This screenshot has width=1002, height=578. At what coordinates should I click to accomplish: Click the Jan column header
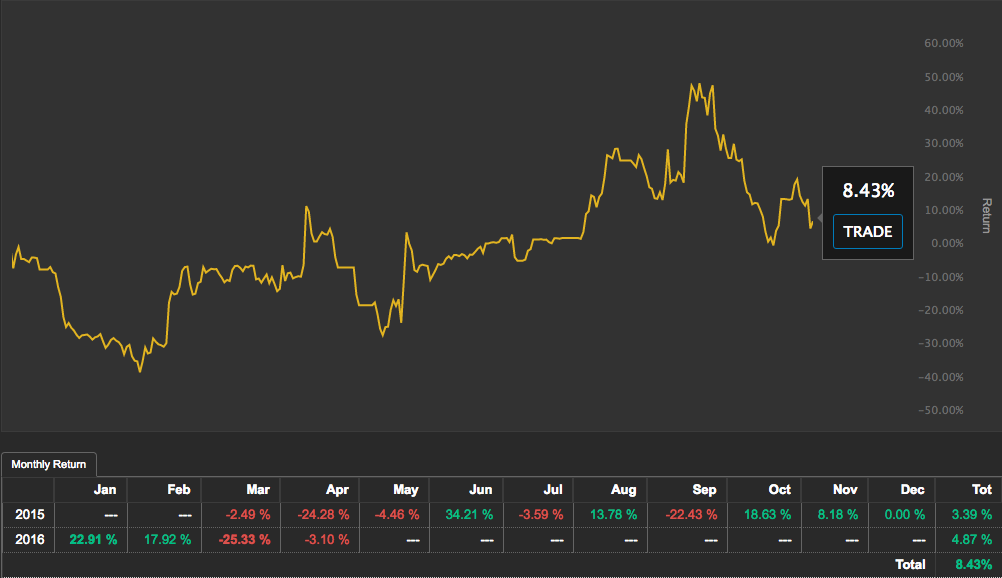(105, 490)
